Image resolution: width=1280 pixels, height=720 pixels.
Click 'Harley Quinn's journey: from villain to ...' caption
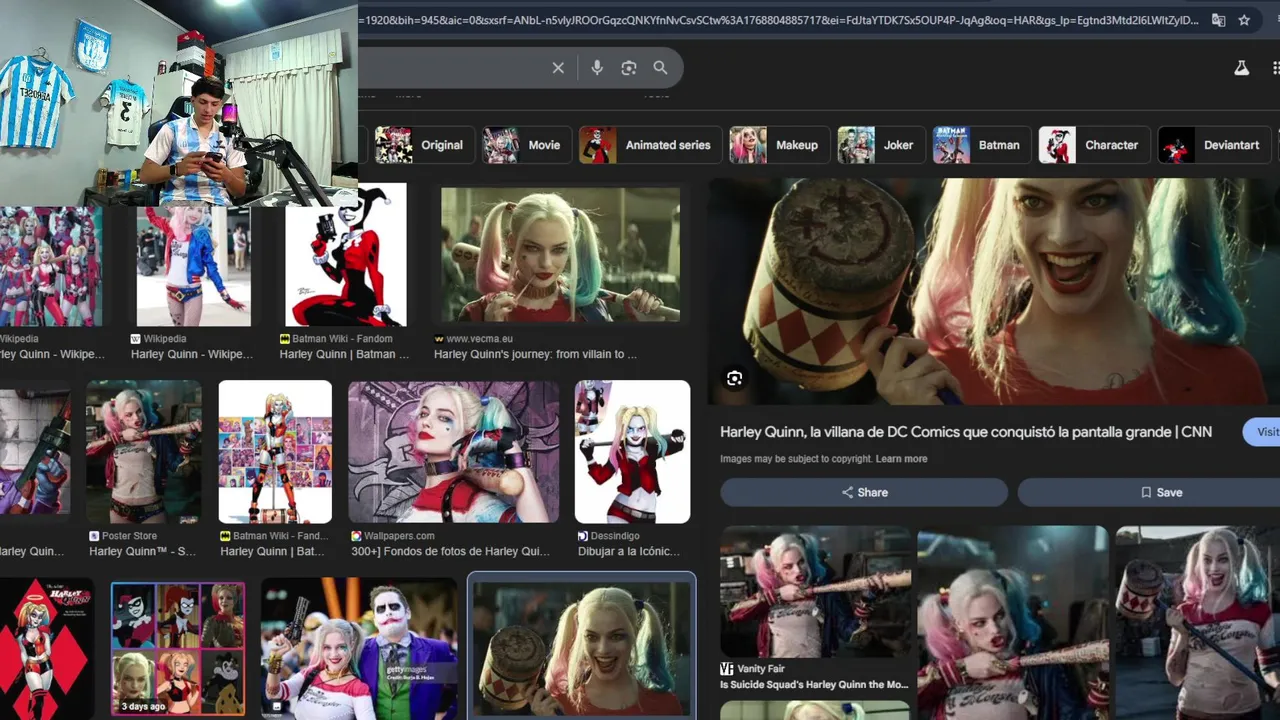(x=535, y=354)
